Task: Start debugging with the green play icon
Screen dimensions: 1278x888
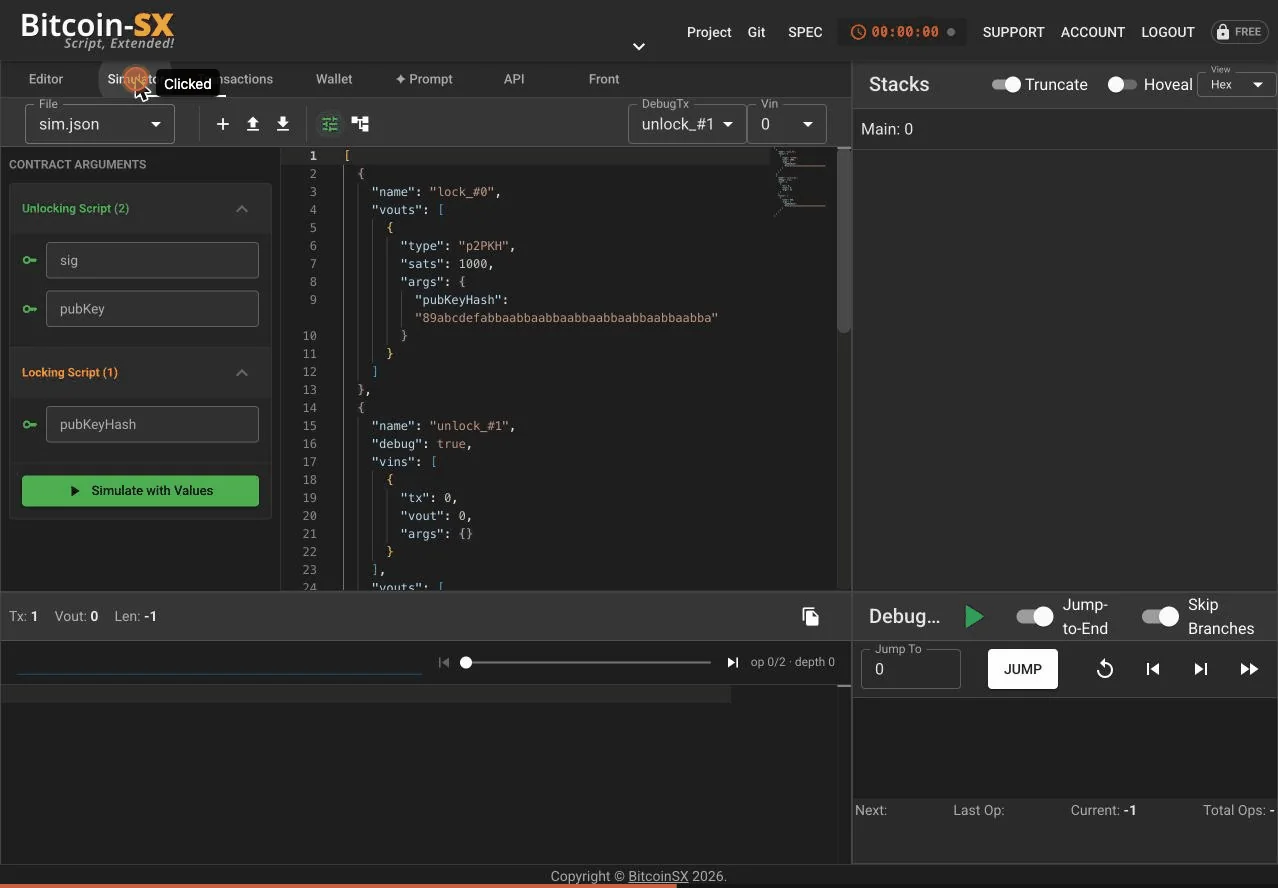Action: pyautogui.click(x=974, y=617)
